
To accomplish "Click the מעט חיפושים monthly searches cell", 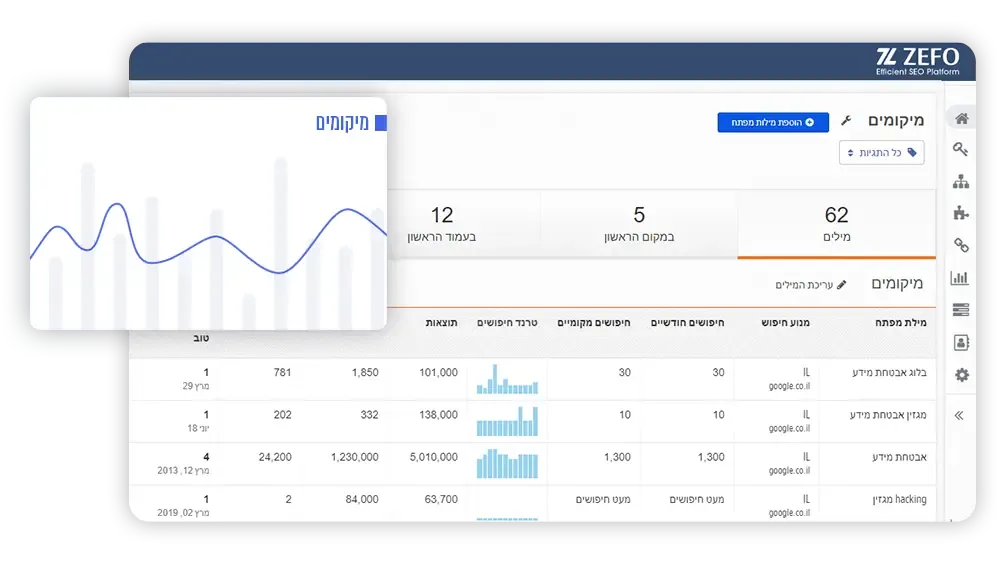I will click(696, 499).
